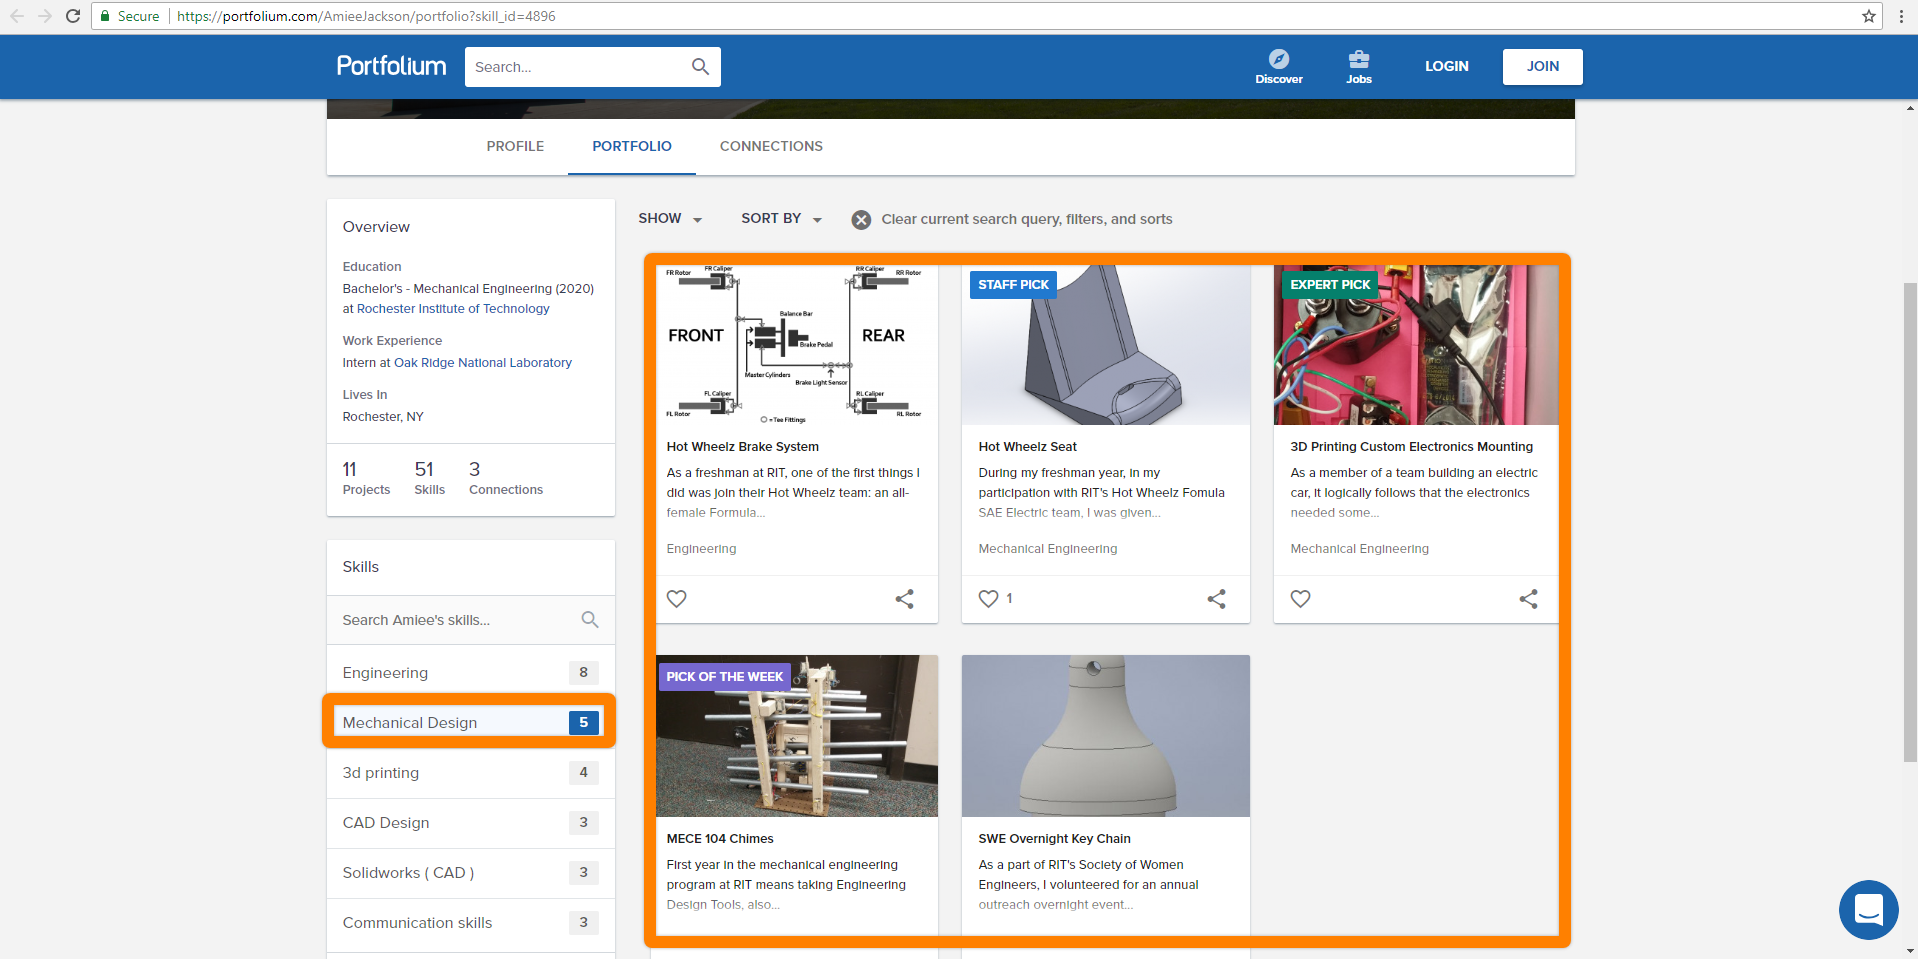Like the Hot Wheelz Seat project
Viewport: 1918px width, 959px height.
click(x=988, y=599)
